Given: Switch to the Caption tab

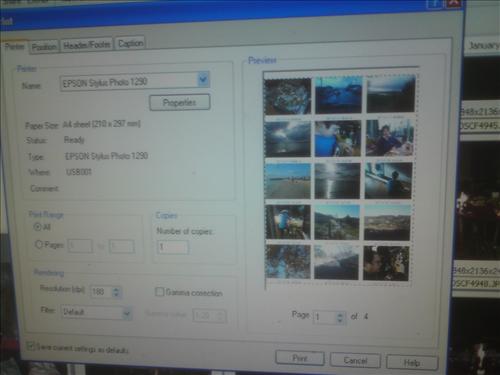Looking at the screenshot, I should [x=131, y=43].
